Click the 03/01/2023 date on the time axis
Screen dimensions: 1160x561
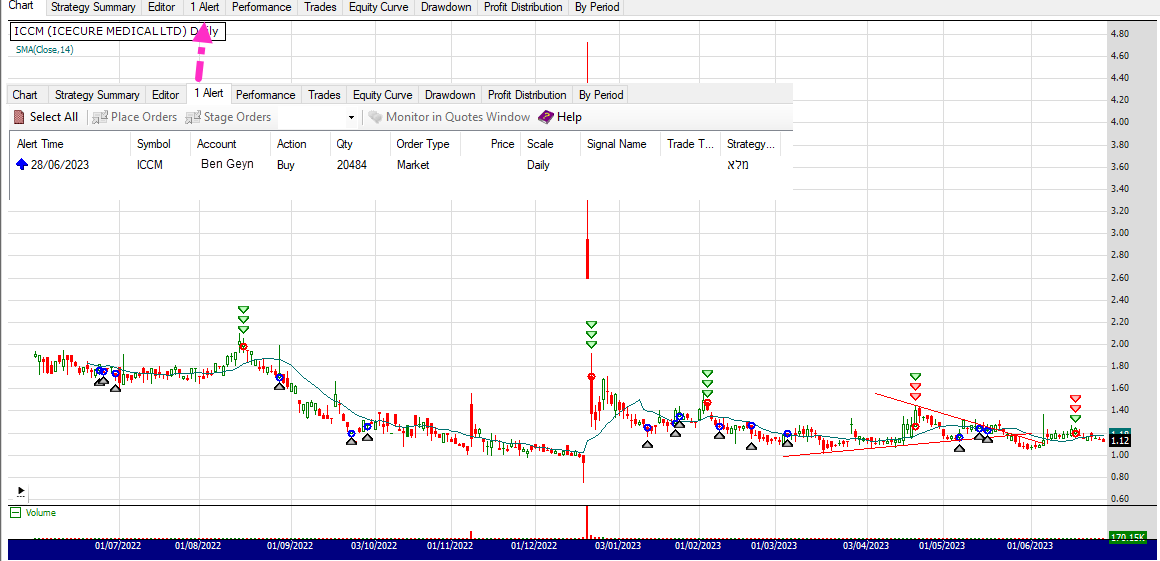tap(612, 546)
